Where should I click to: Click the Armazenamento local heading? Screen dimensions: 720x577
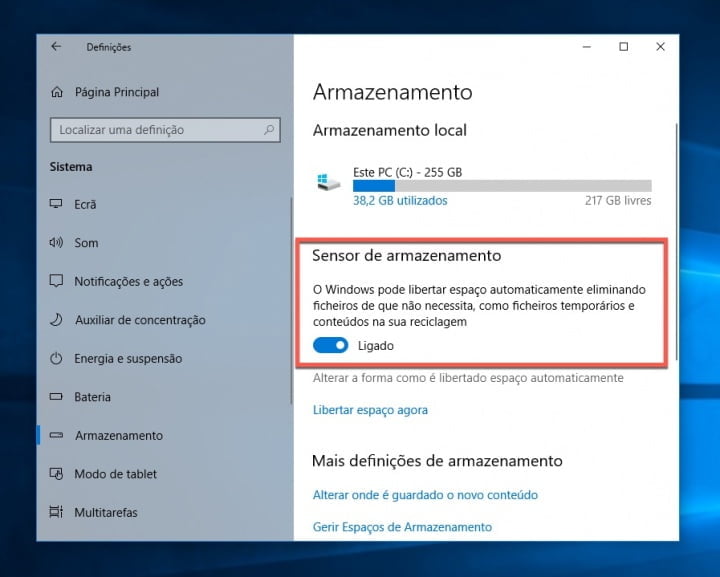pyautogui.click(x=389, y=130)
